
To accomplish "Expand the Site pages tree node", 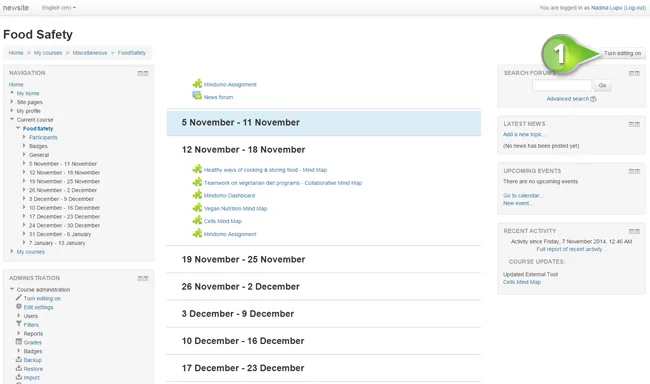I will click(12, 102).
